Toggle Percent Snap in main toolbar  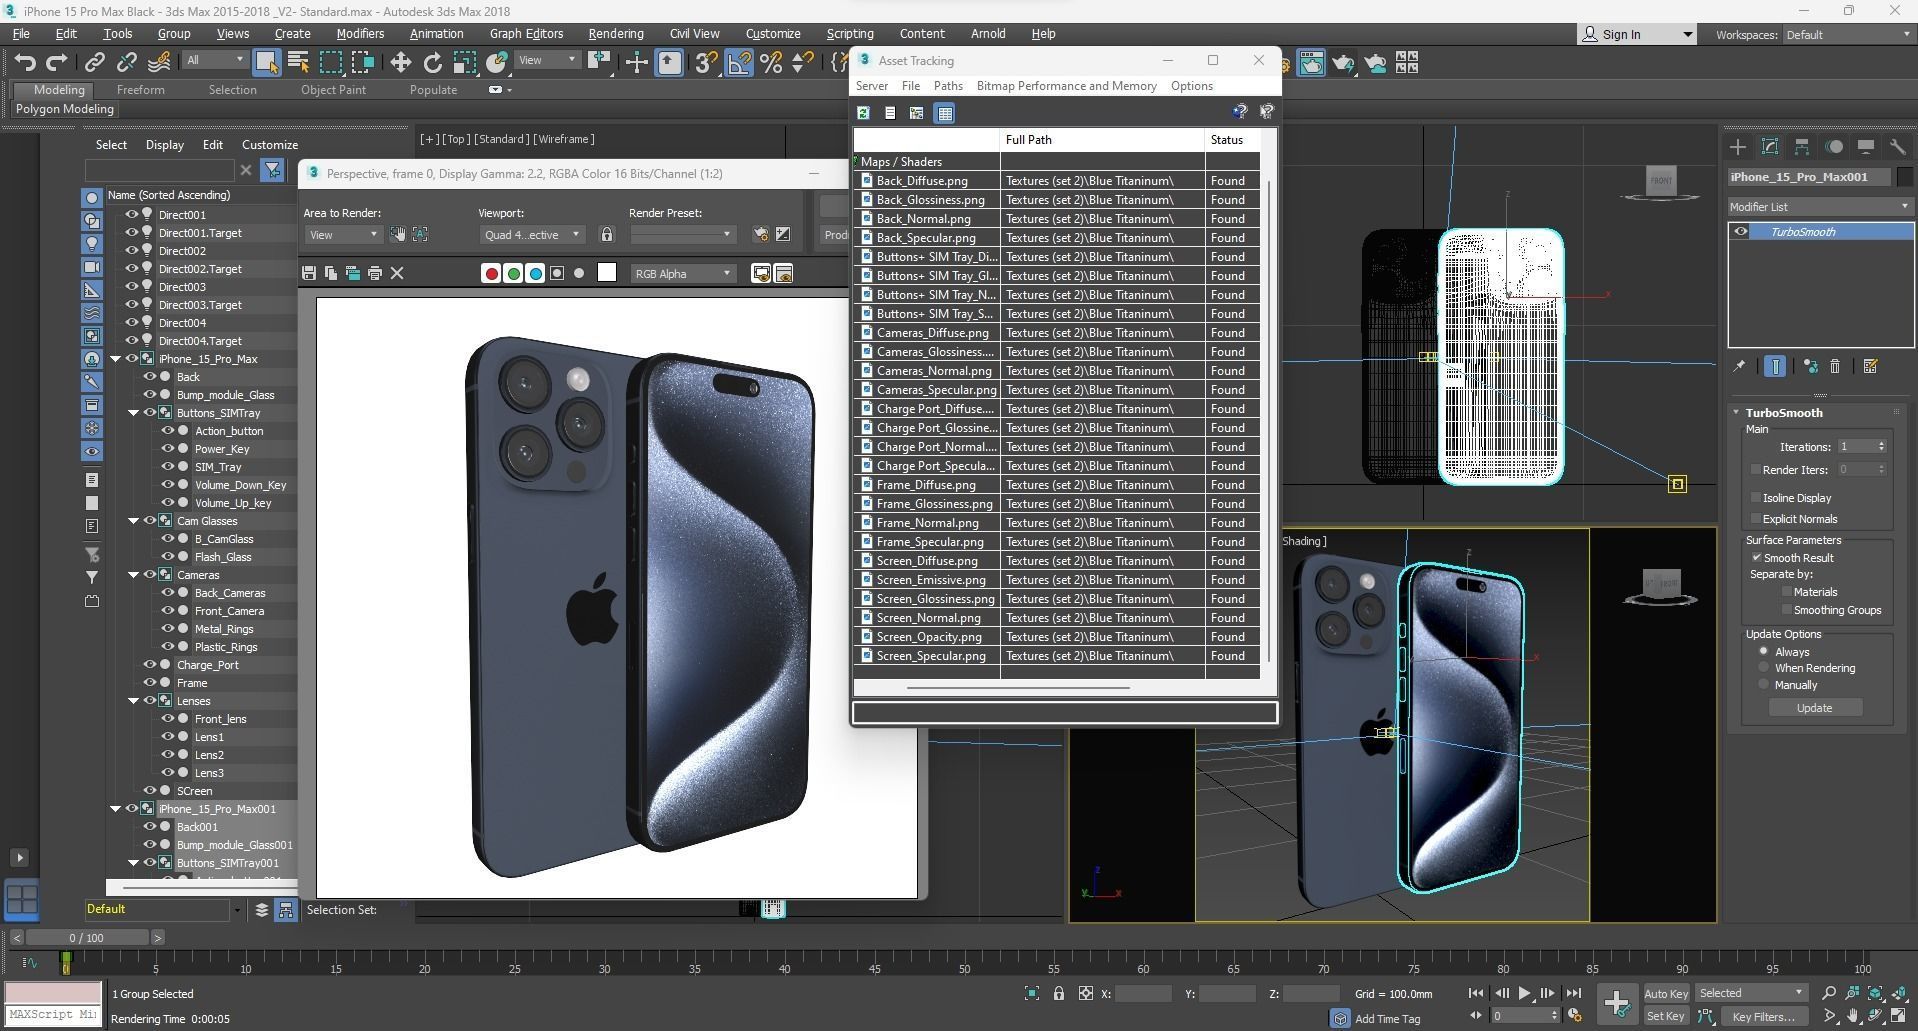coord(770,63)
